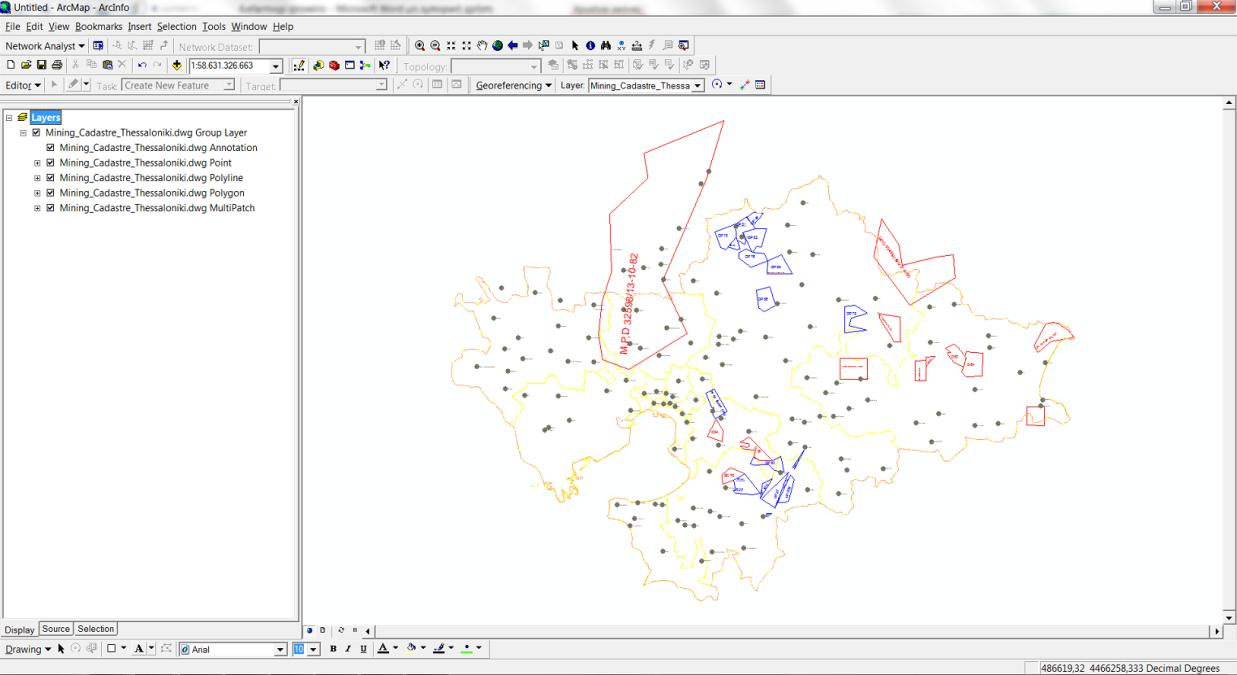This screenshot has width=1237, height=675.
Task: Activate the Pan hand tool
Action: click(x=482, y=46)
